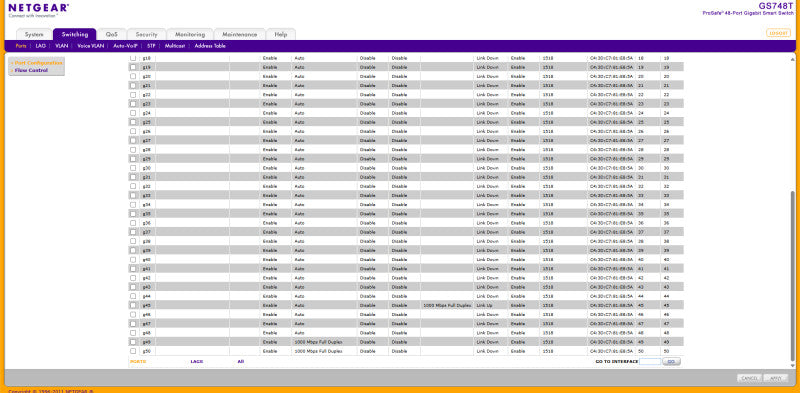800x393 pixels.
Task: Click the GS748T model name
Action: tap(776, 5)
